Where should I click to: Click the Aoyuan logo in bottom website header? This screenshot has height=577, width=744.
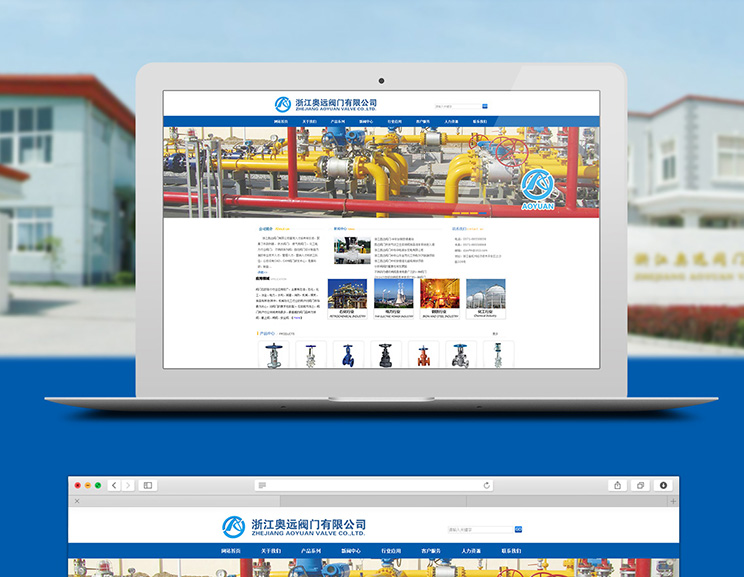click(x=234, y=526)
